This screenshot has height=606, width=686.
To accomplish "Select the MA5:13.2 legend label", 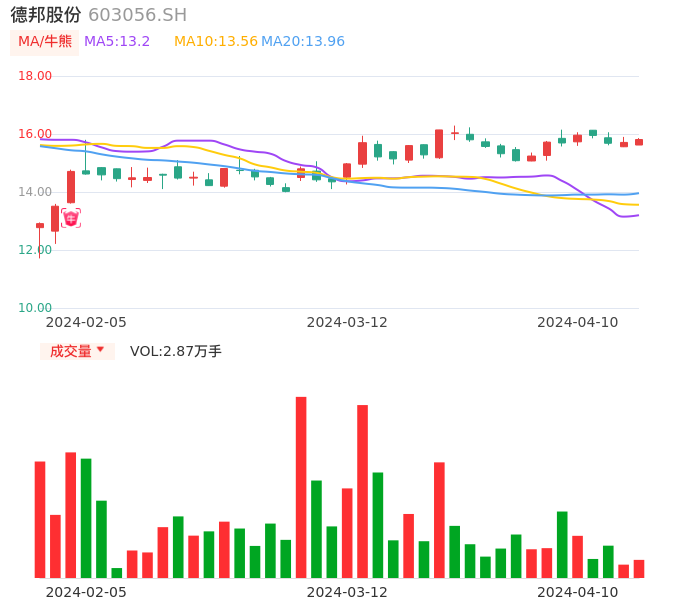I will pos(117,42).
